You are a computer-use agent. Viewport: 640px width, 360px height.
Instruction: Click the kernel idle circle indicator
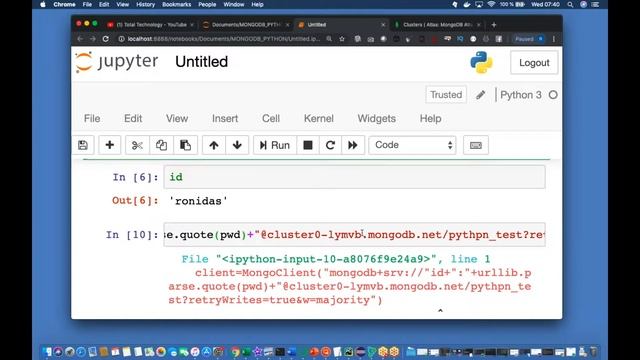[x=553, y=95]
